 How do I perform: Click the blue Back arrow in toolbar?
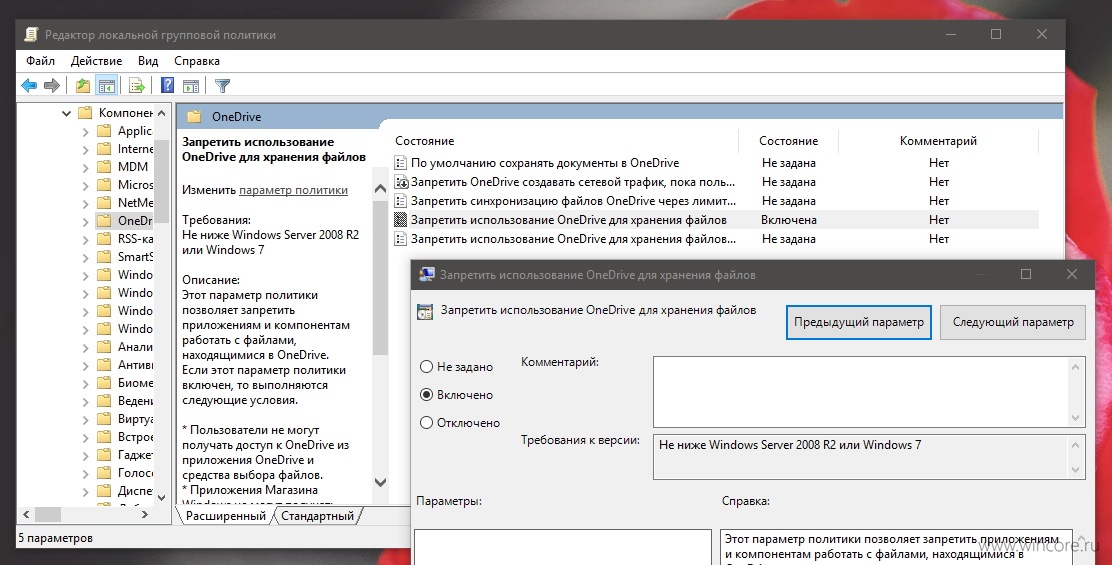[x=29, y=86]
